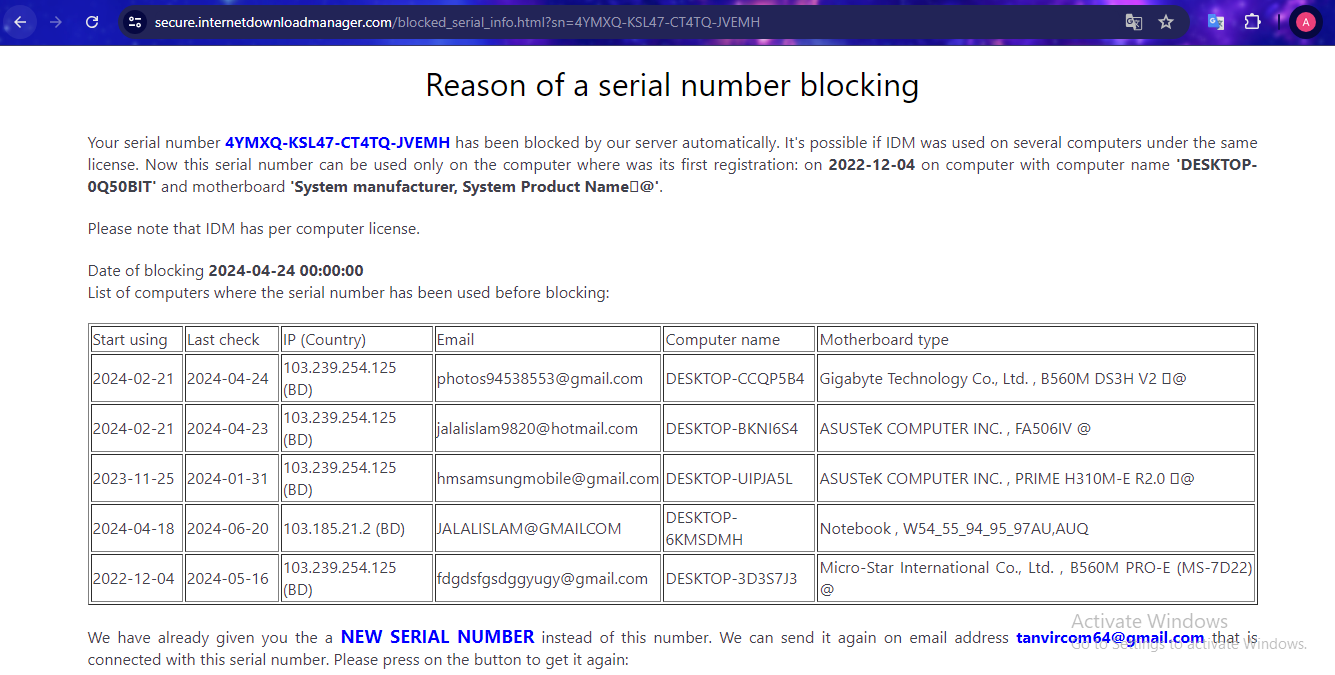Click last check date 2024-05-16
Screen dimensions: 1335x675
[x=228, y=578]
